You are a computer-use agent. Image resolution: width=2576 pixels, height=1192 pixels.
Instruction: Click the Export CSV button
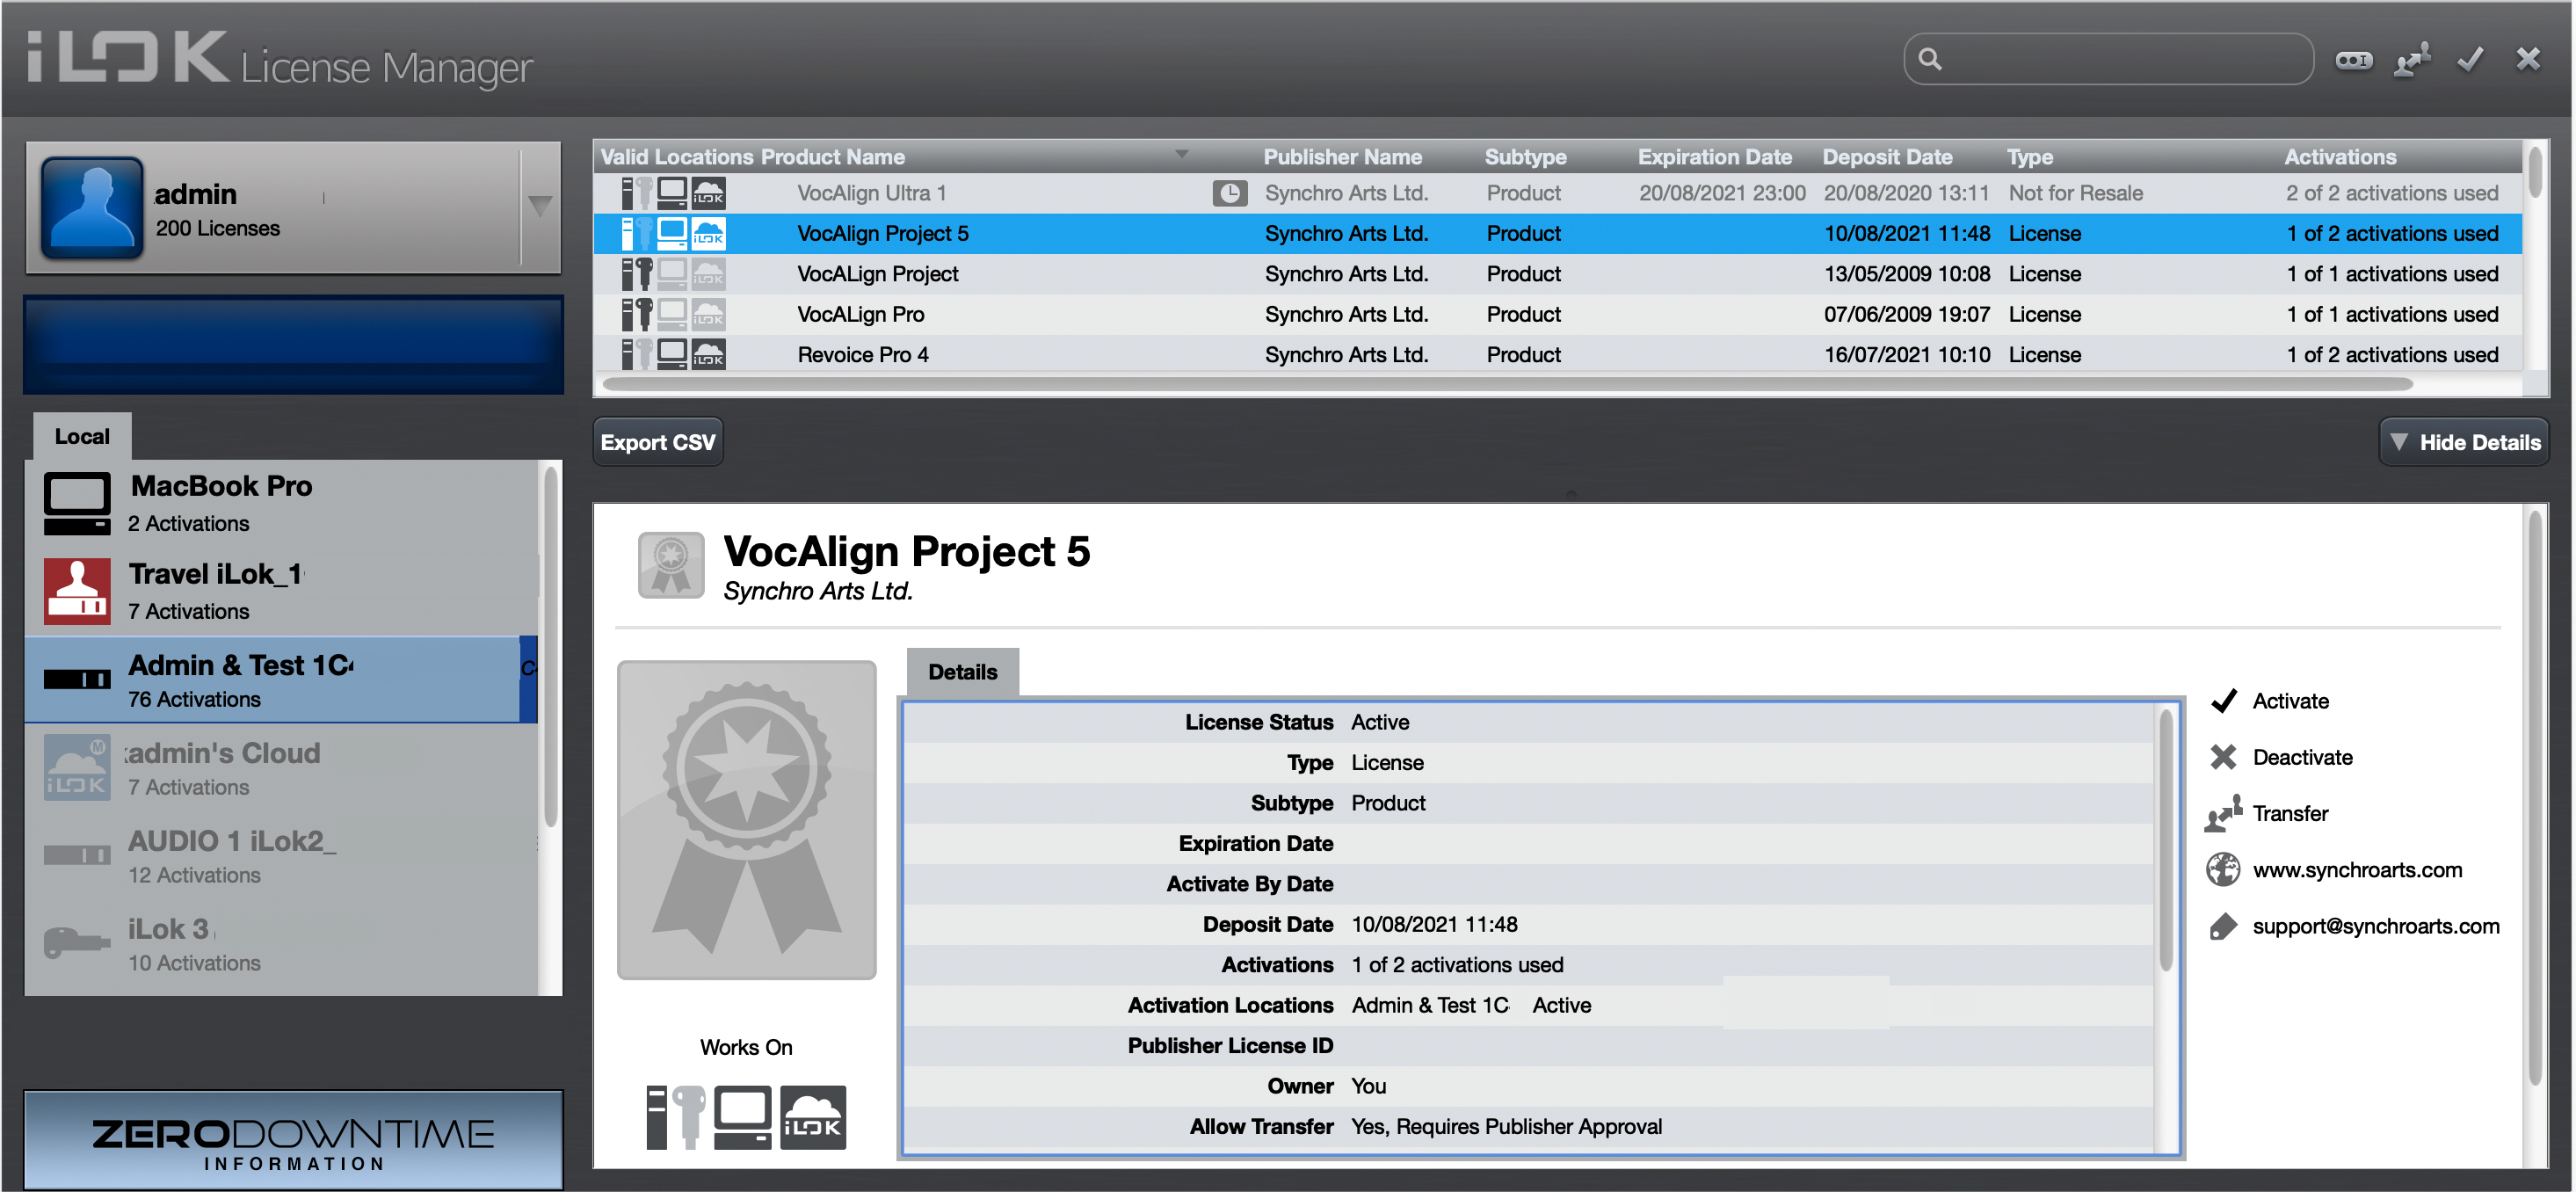click(x=658, y=442)
